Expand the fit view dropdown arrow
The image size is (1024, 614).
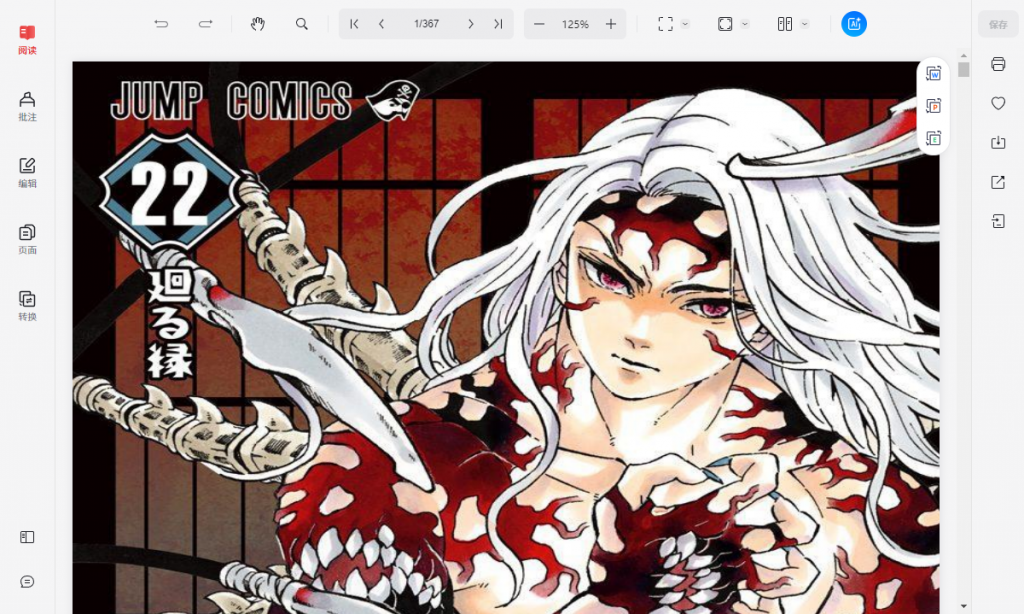[x=744, y=24]
